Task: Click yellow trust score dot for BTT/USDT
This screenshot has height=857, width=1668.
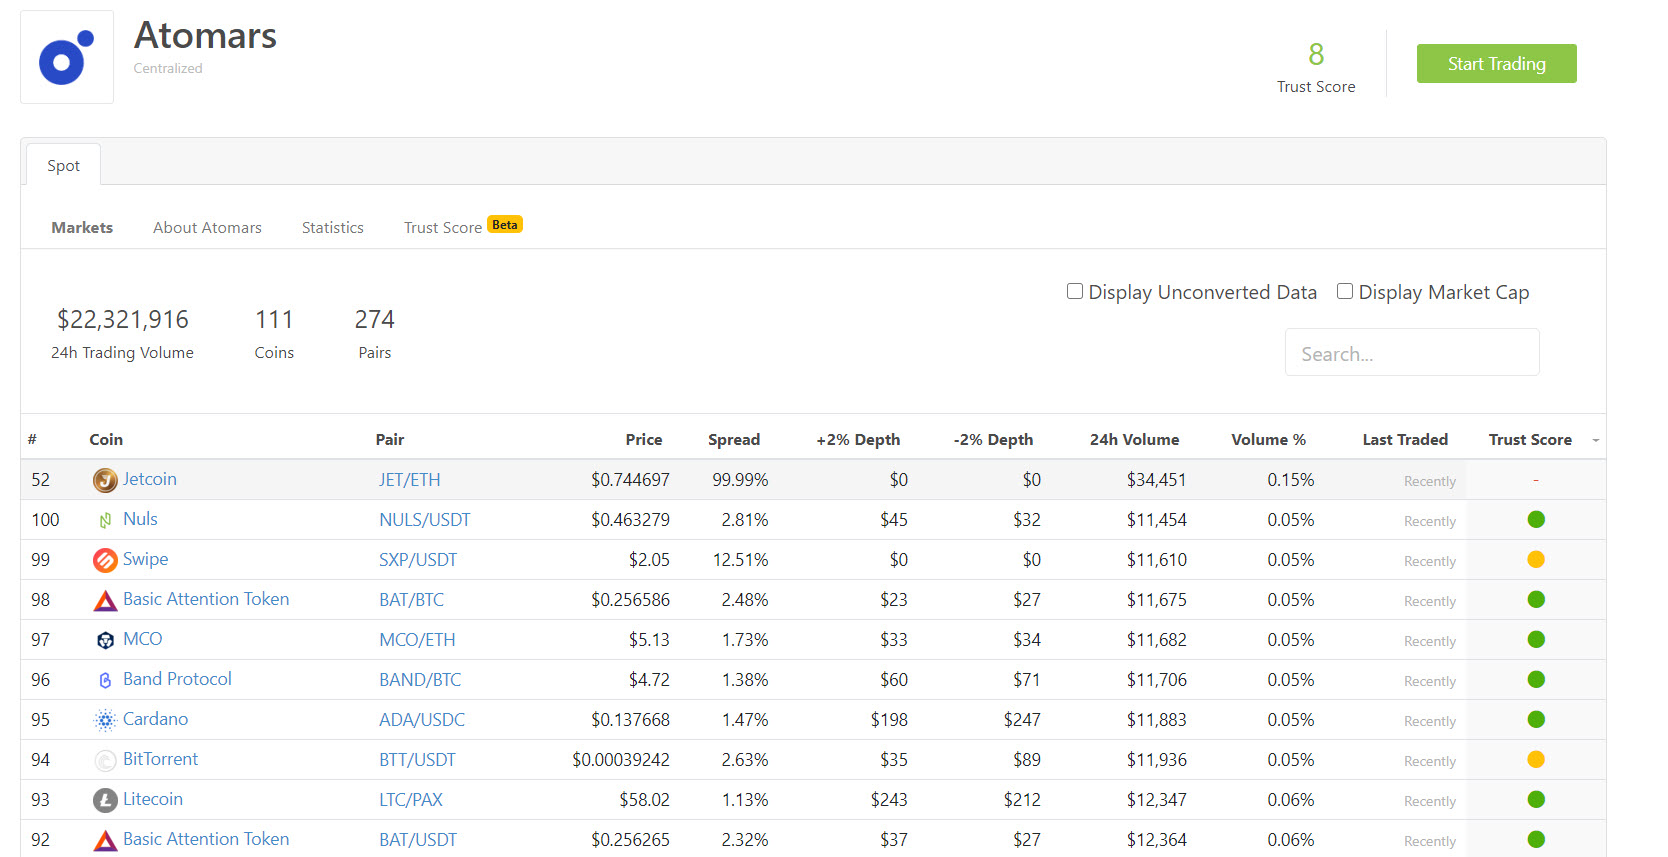Action: 1536,759
